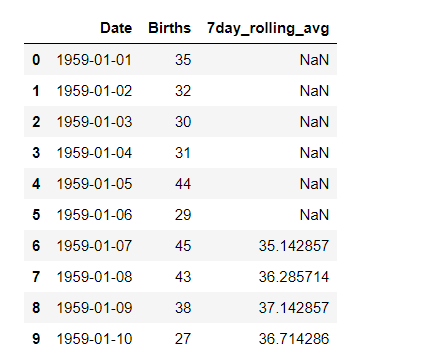Select the date cell 1959-01-01

pyautogui.click(x=94, y=60)
